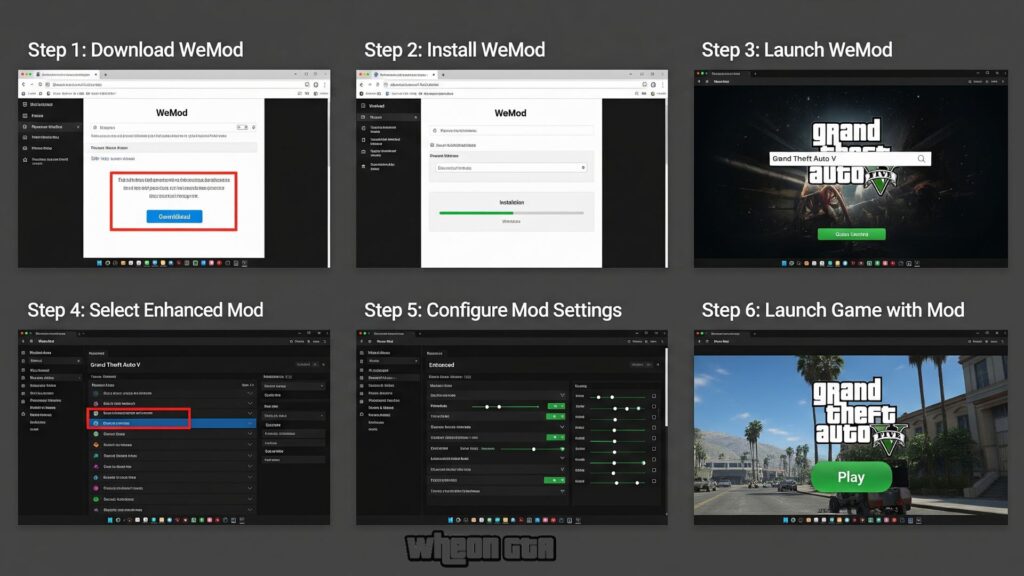Toggle the bottom green switch in Step 5 mod list

coord(555,480)
